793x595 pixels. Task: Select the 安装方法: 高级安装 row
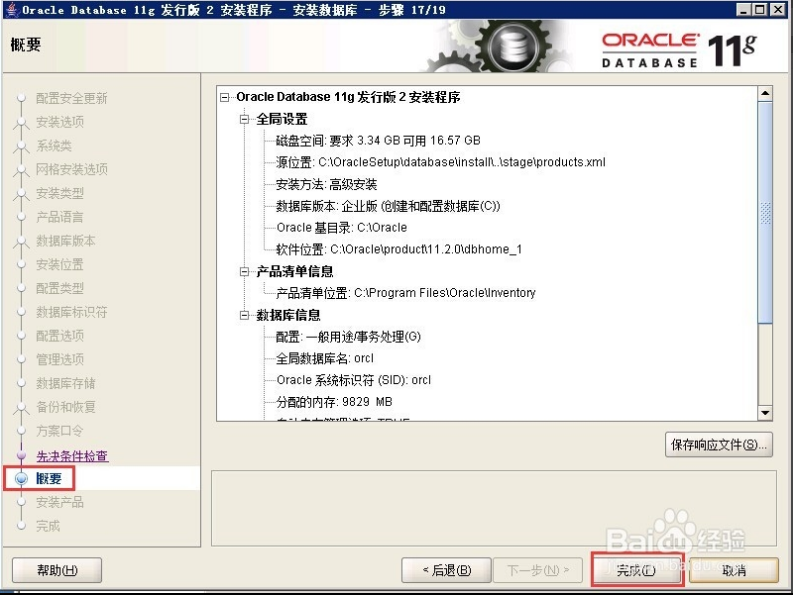coord(327,184)
